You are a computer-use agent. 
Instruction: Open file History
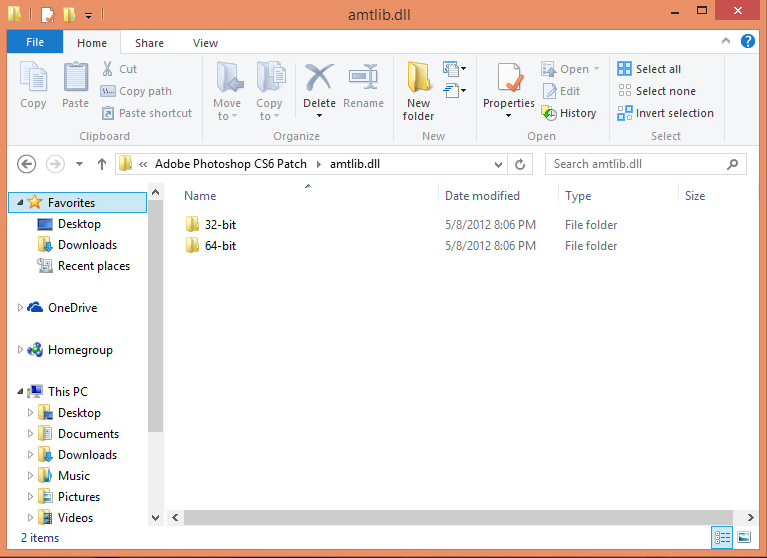tap(569, 113)
